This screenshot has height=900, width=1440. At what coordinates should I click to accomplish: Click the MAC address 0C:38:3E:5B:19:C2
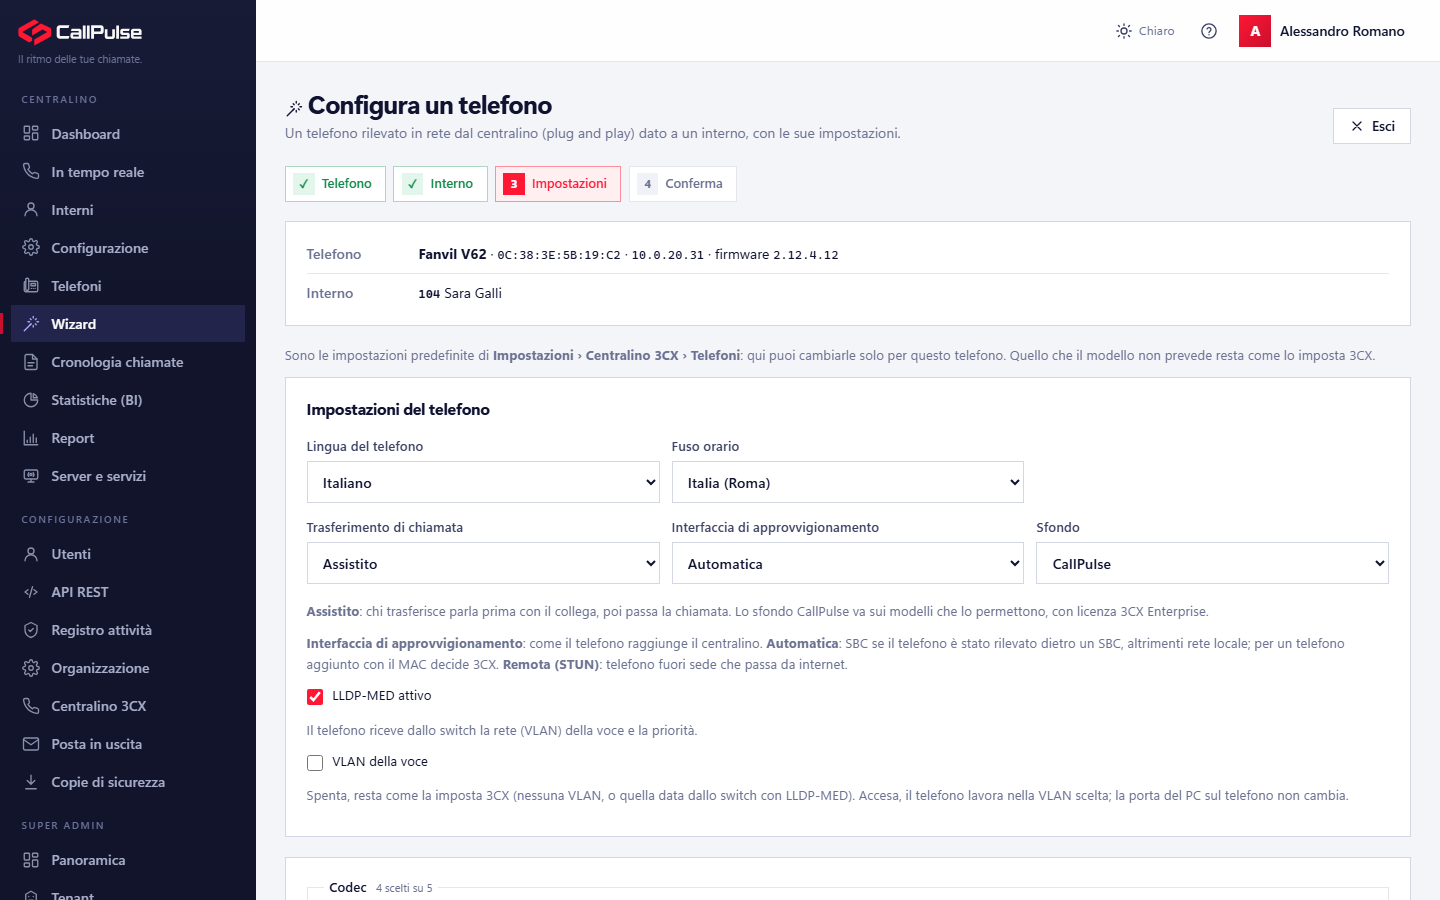[559, 255]
